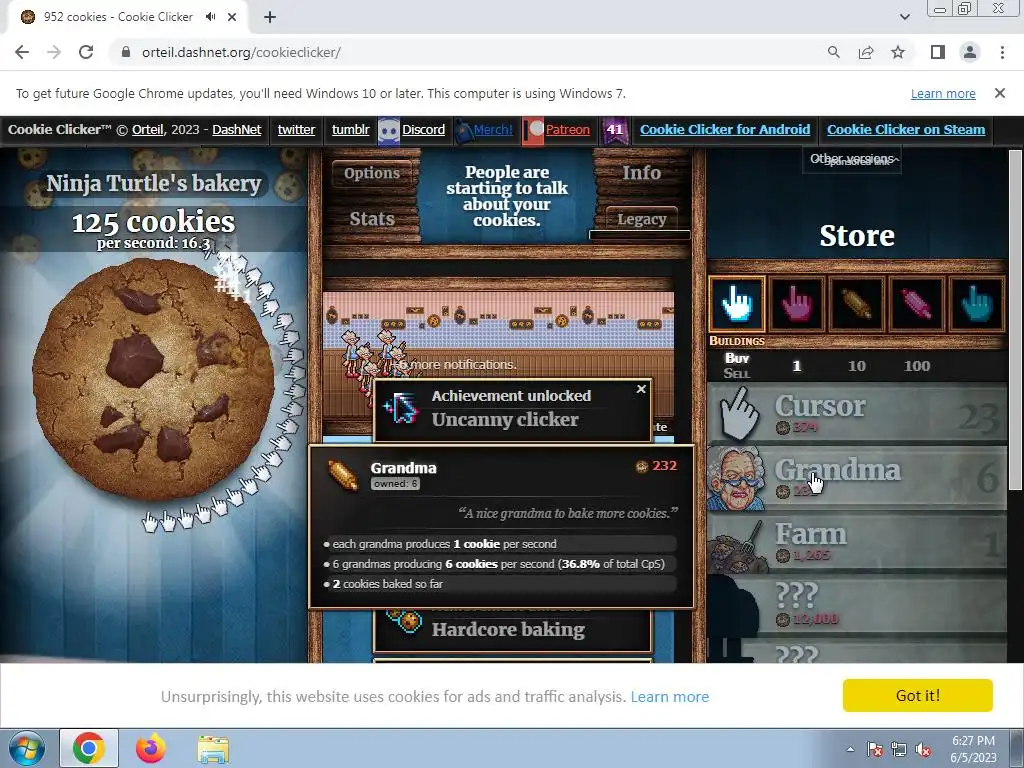Open the Discord link
This screenshot has width=1024, height=768.
click(x=423, y=129)
